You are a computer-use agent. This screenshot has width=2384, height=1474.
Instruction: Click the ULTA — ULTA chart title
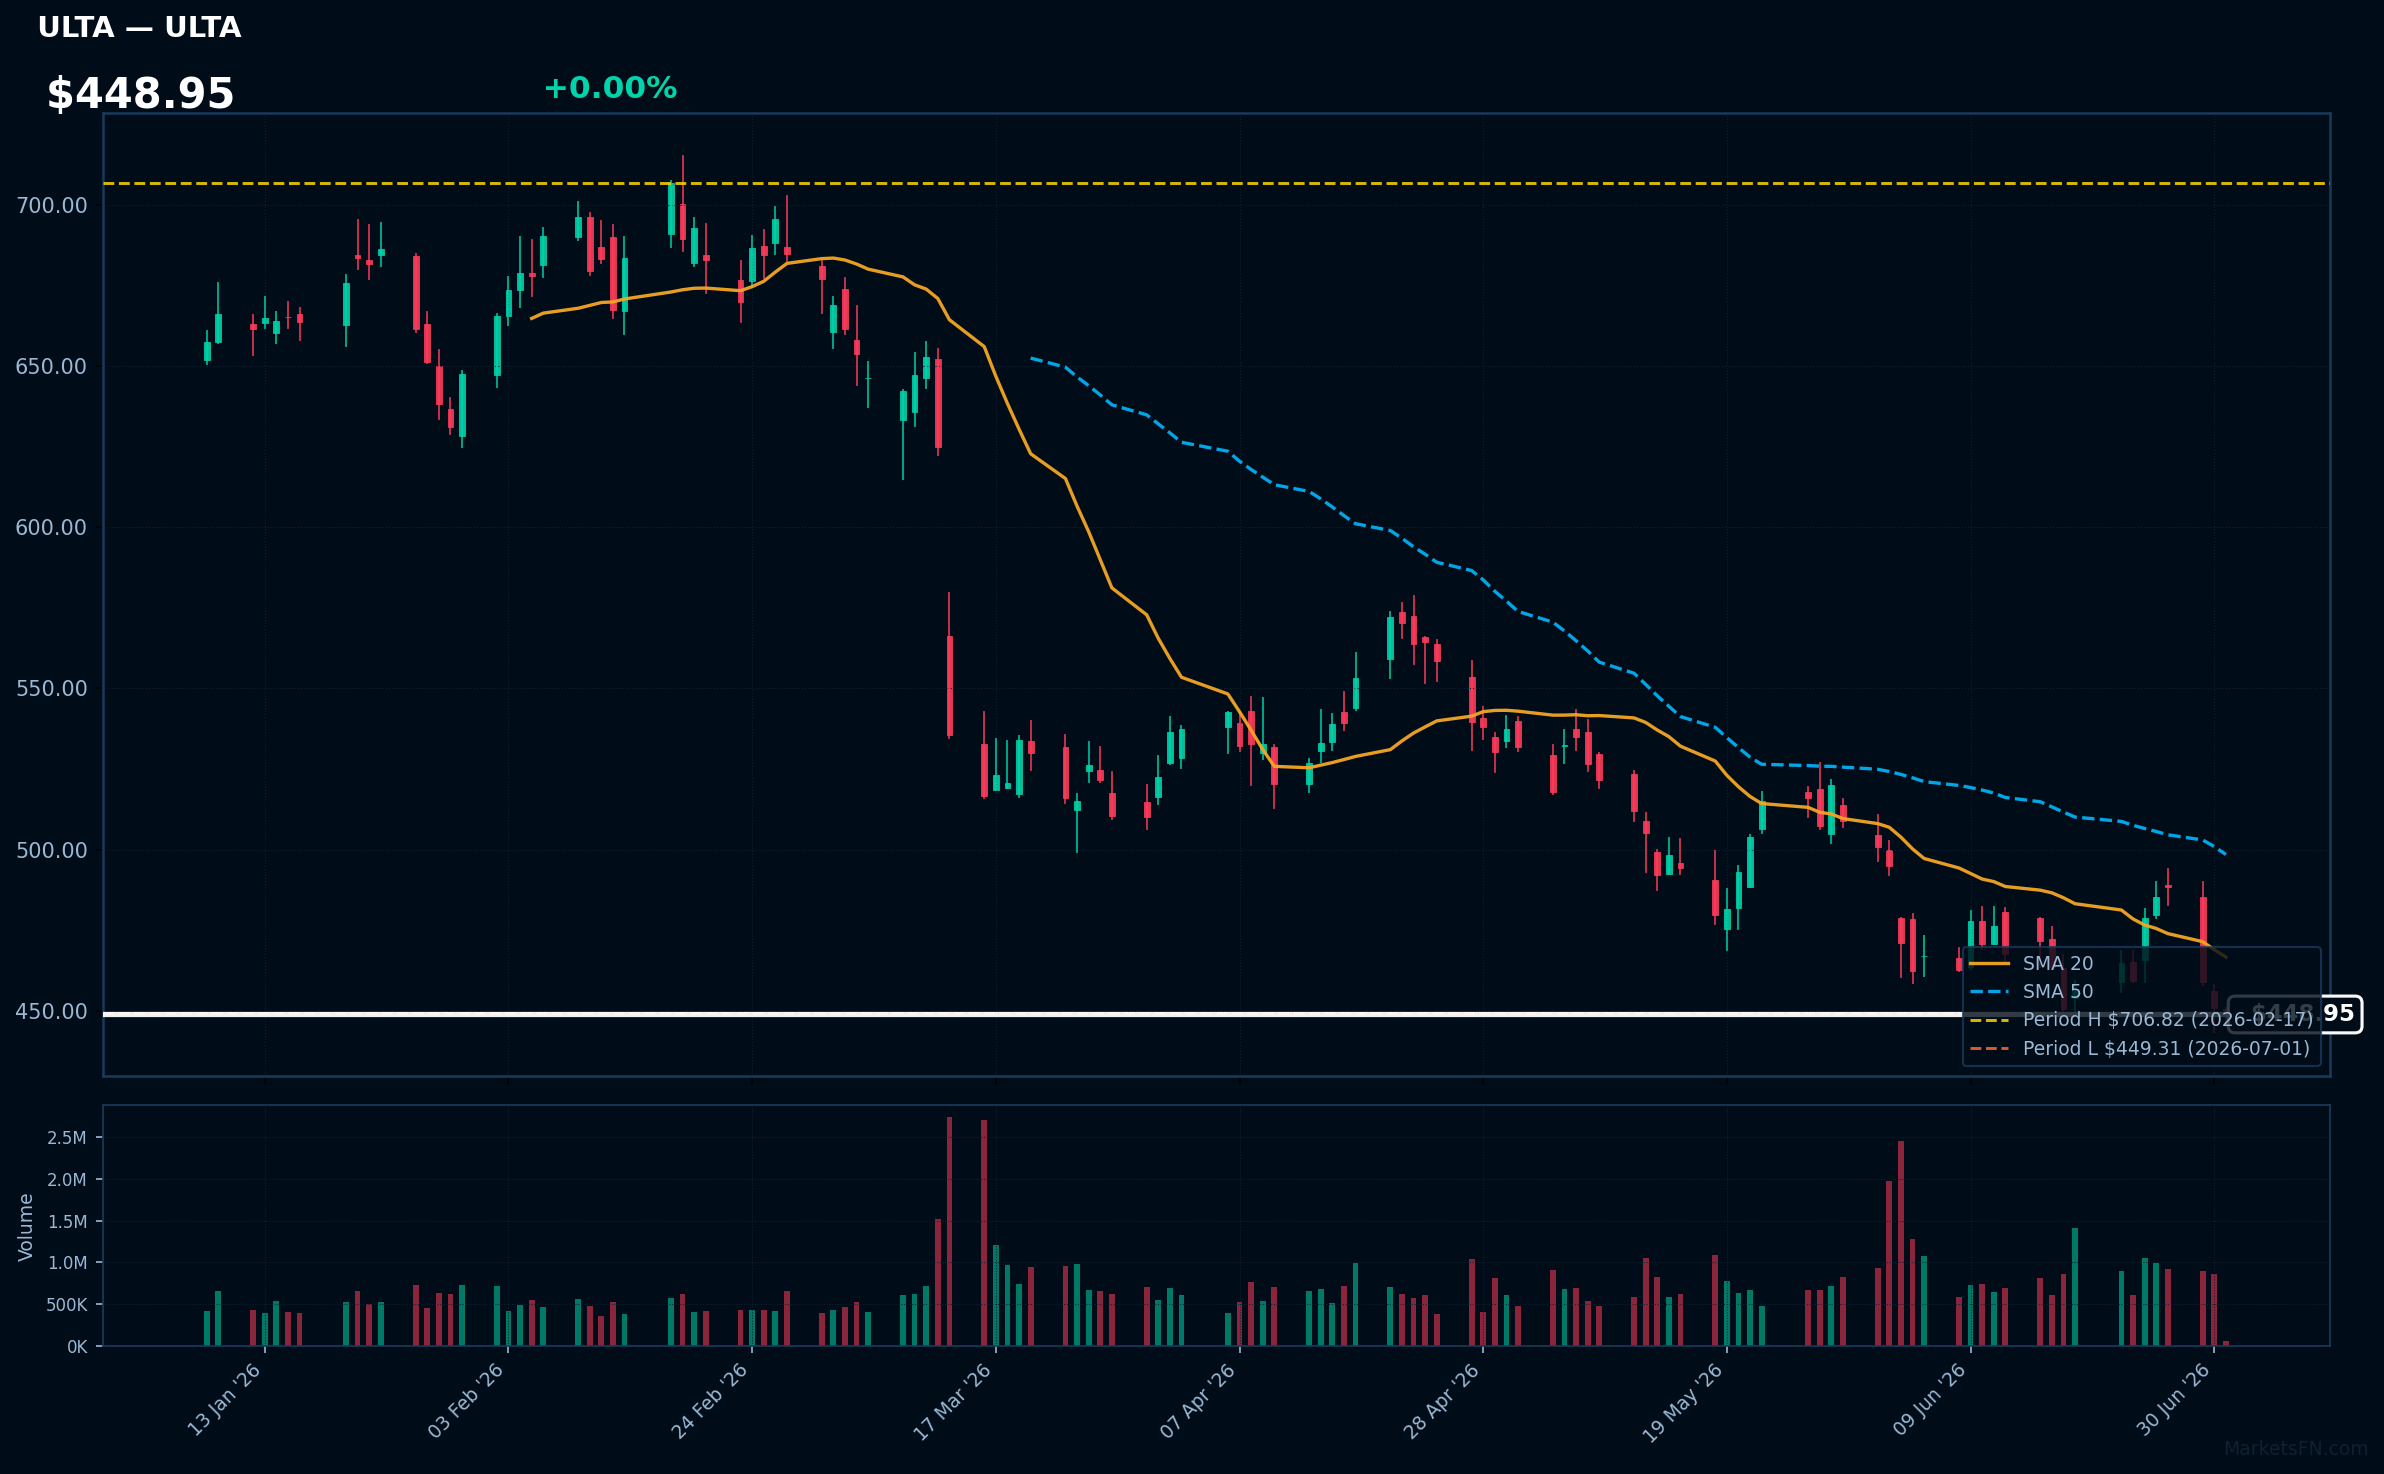pyautogui.click(x=139, y=28)
